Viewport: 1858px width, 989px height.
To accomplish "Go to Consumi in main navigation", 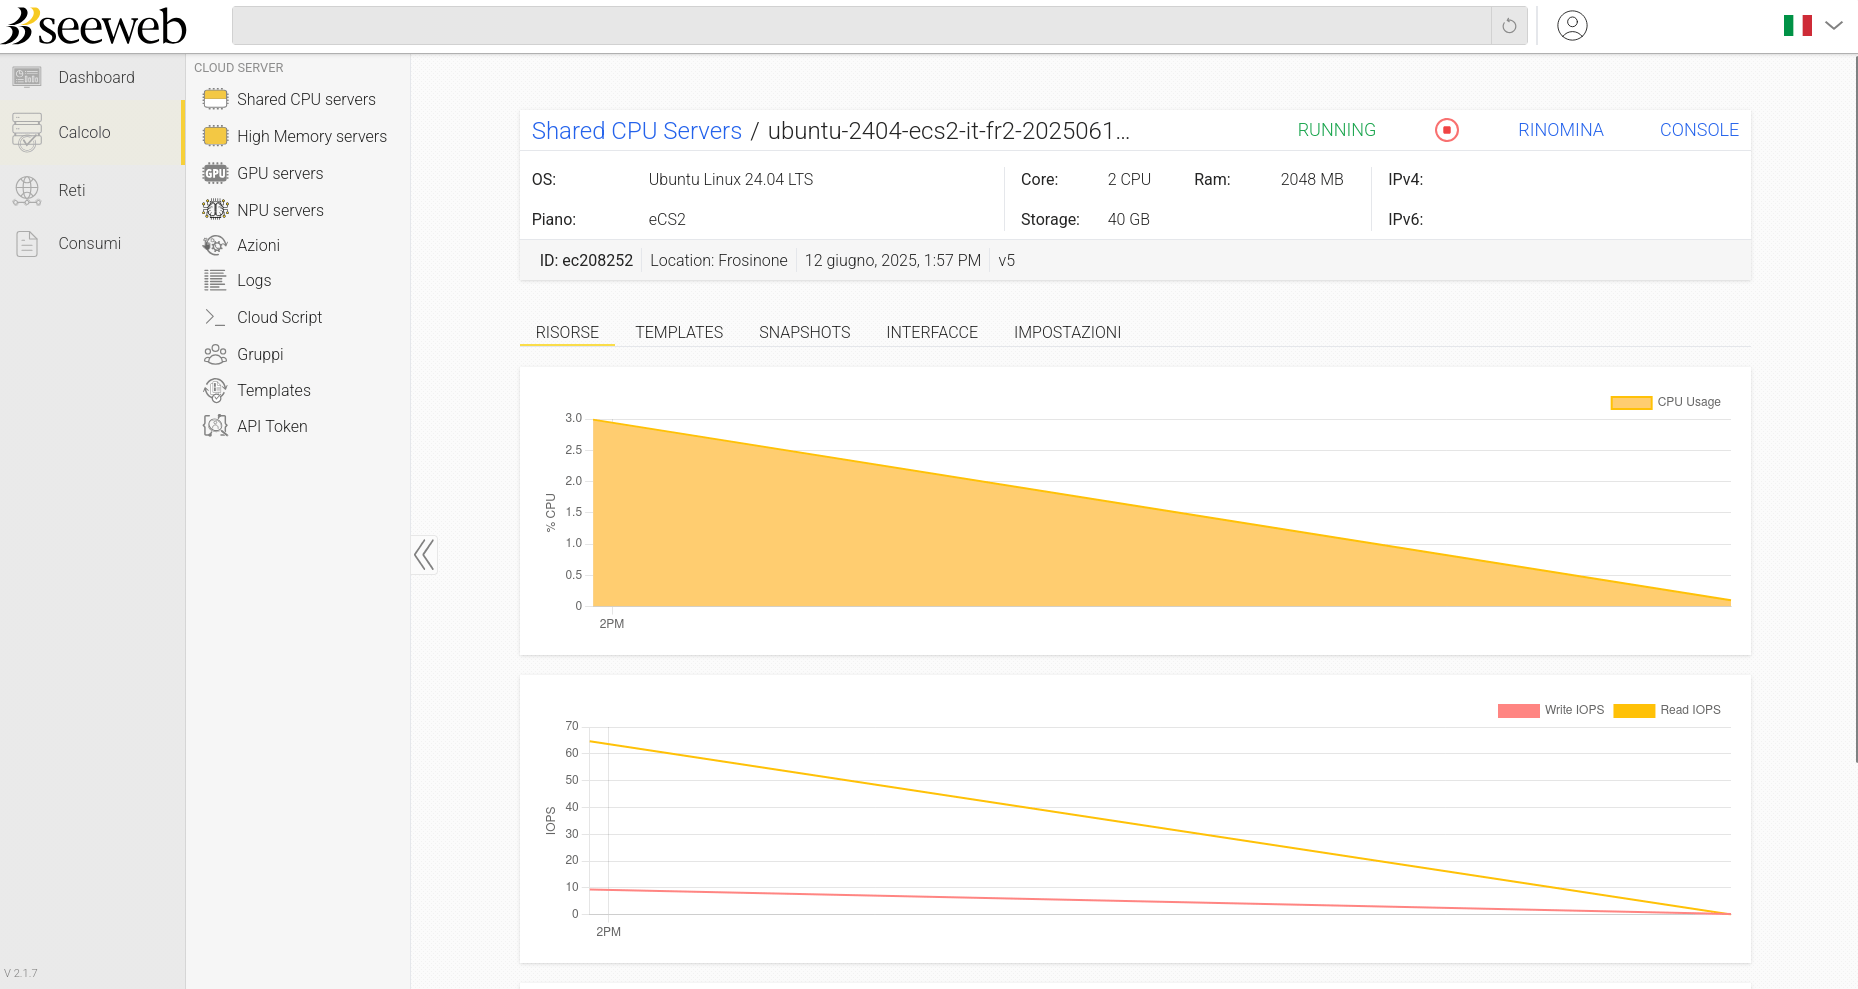I will point(92,243).
